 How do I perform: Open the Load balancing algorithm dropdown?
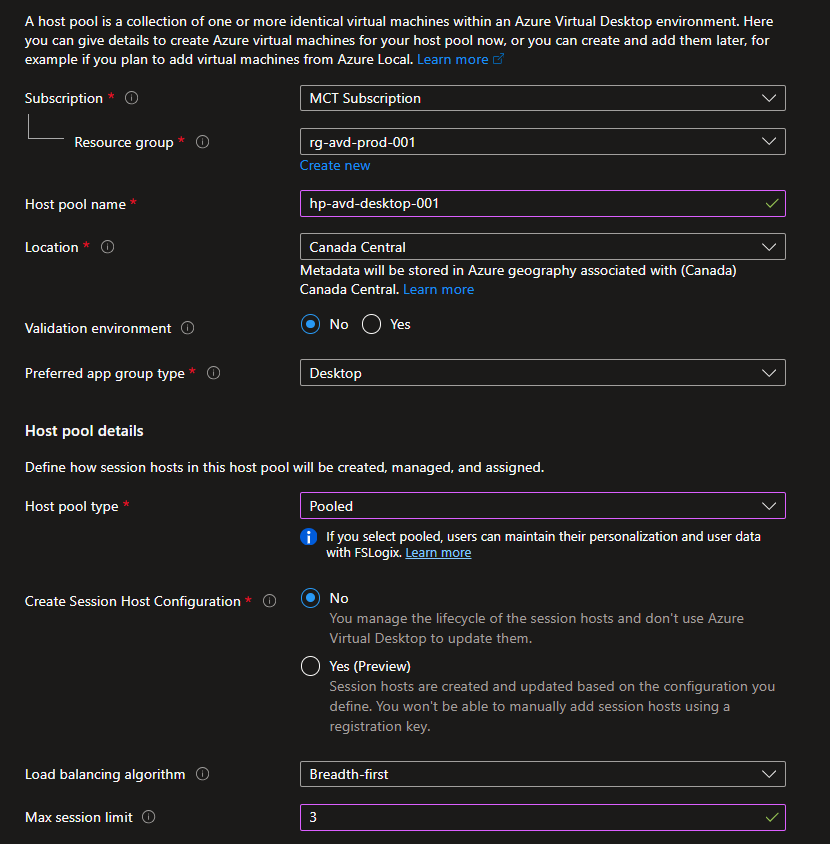point(543,773)
